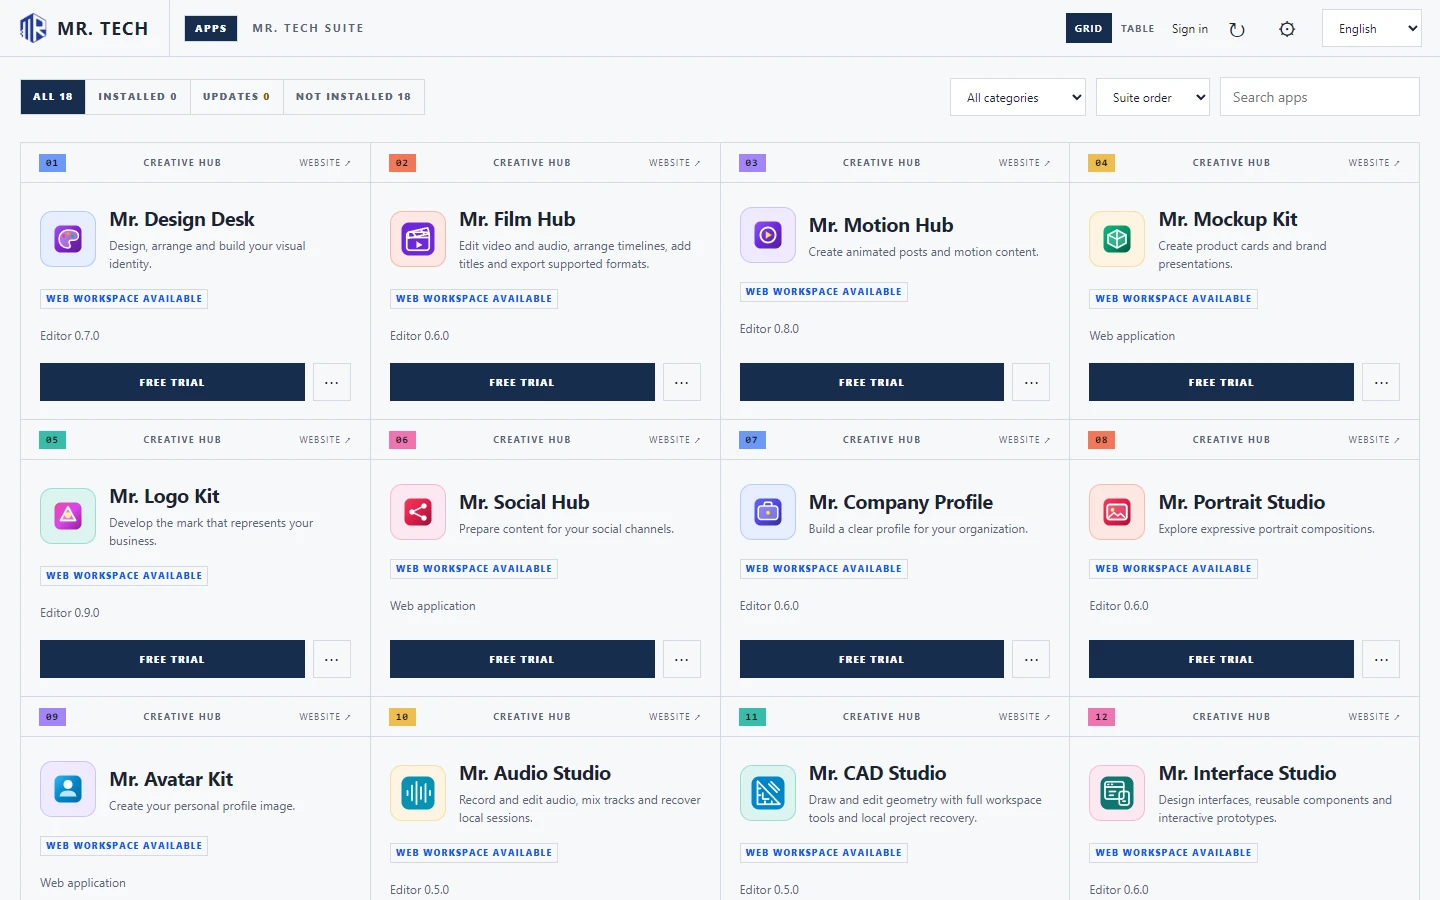Image resolution: width=1440 pixels, height=900 pixels.
Task: Click the Mr. Tech logo icon
Action: click(33, 28)
